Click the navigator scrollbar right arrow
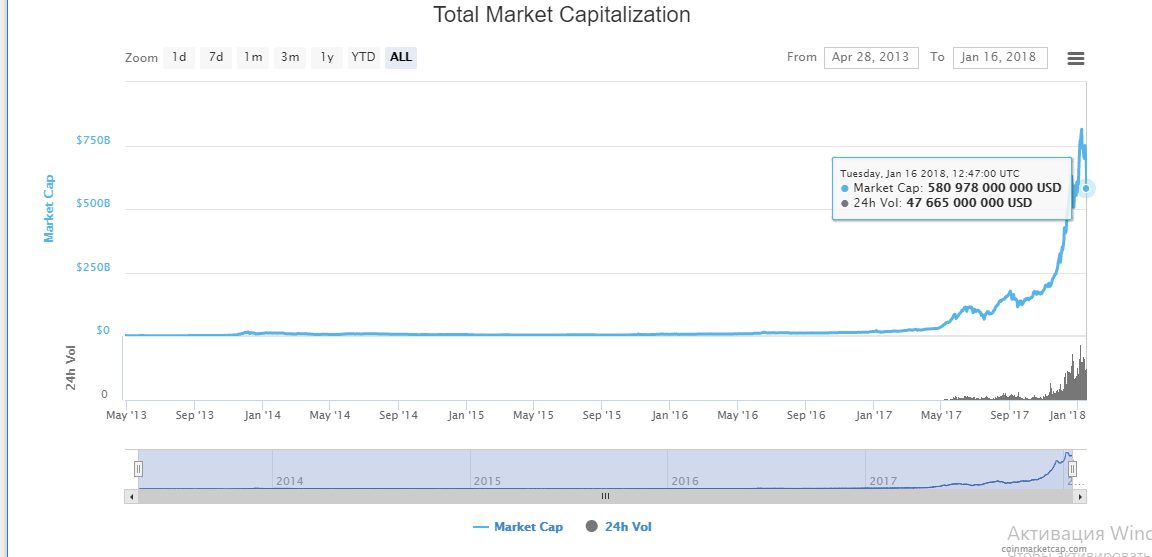This screenshot has height=557, width=1152. (x=1080, y=496)
